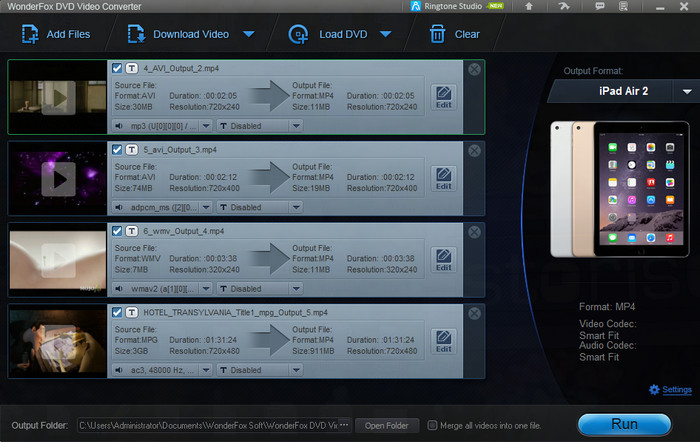Edit the HOTEL_TRANSYLVANIA video
This screenshot has height=442, width=700.
(443, 342)
